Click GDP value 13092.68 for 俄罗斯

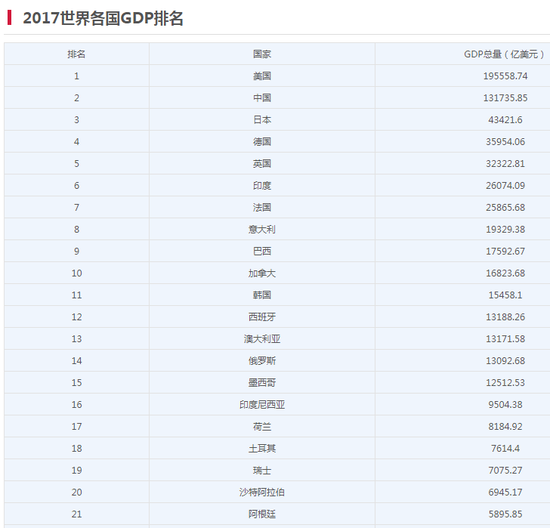click(x=505, y=361)
